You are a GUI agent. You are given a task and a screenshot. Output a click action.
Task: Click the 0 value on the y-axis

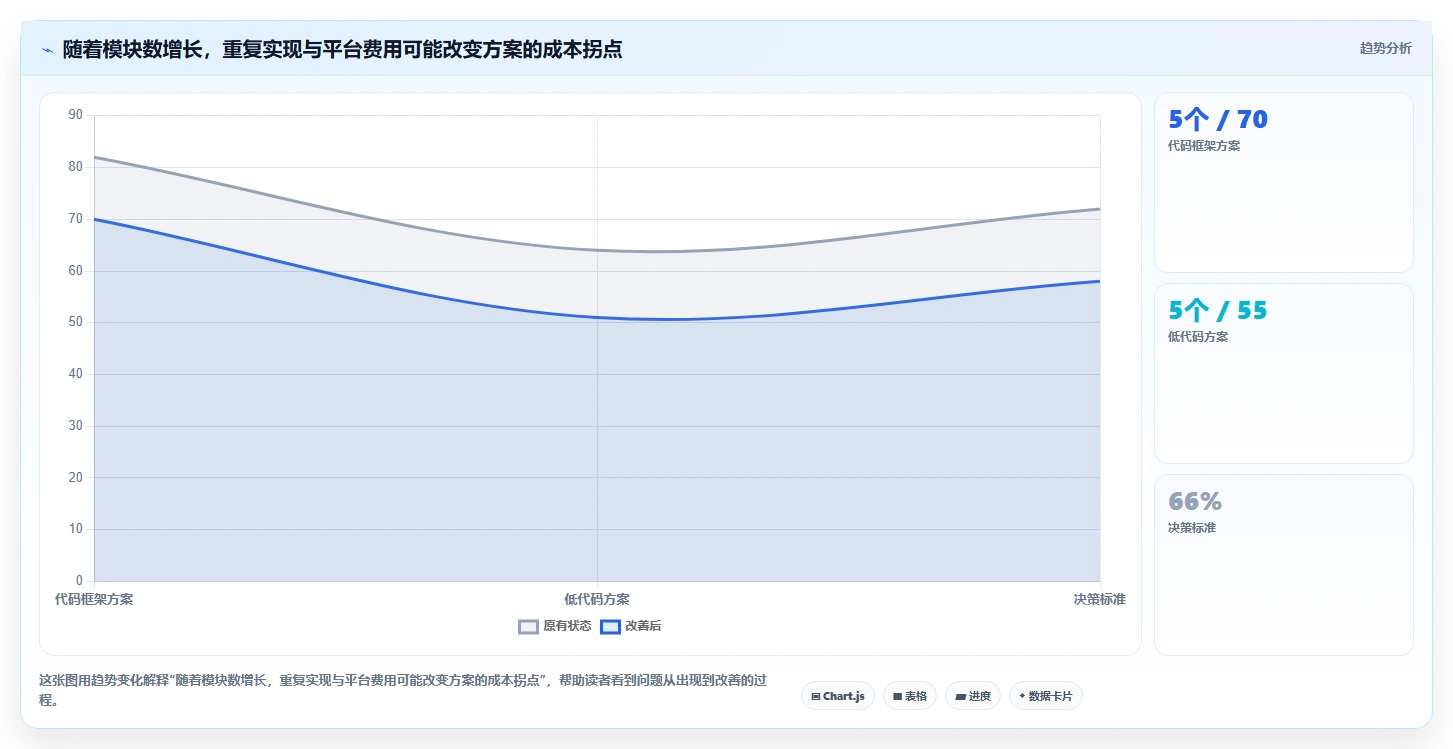click(x=79, y=581)
